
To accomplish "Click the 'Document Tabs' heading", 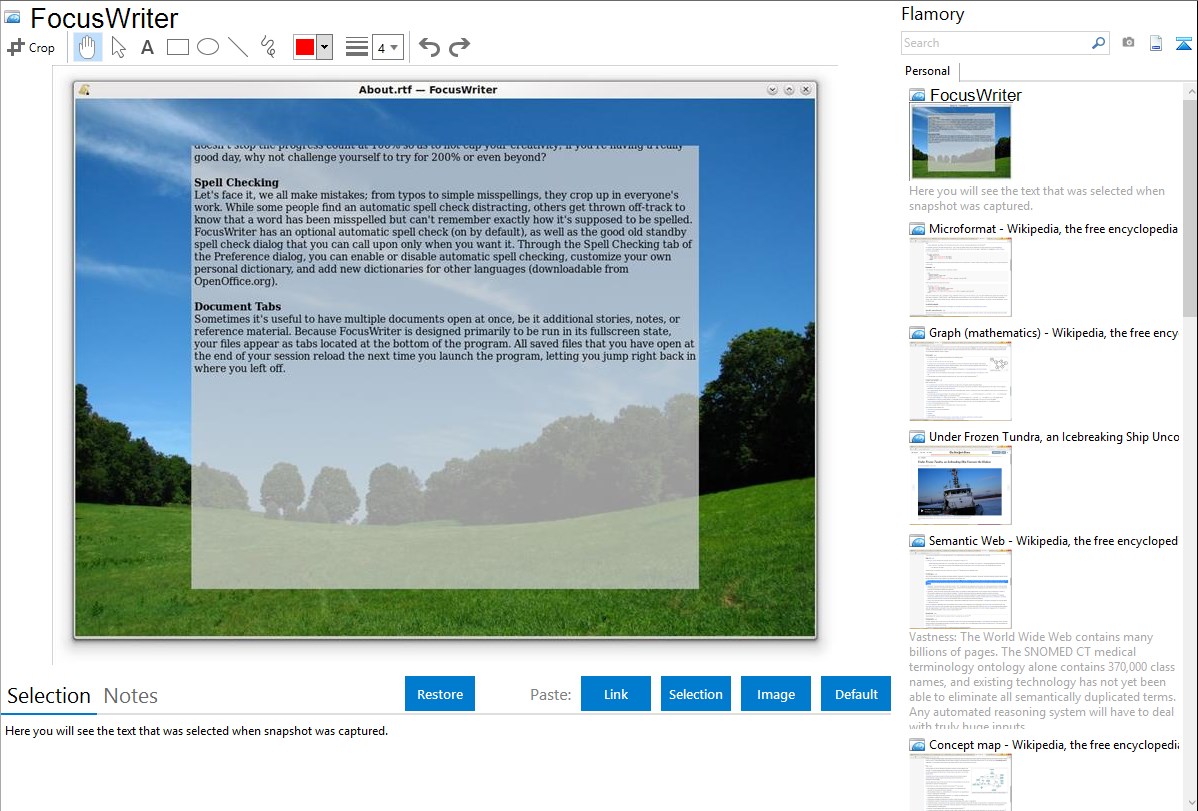I will 238,307.
